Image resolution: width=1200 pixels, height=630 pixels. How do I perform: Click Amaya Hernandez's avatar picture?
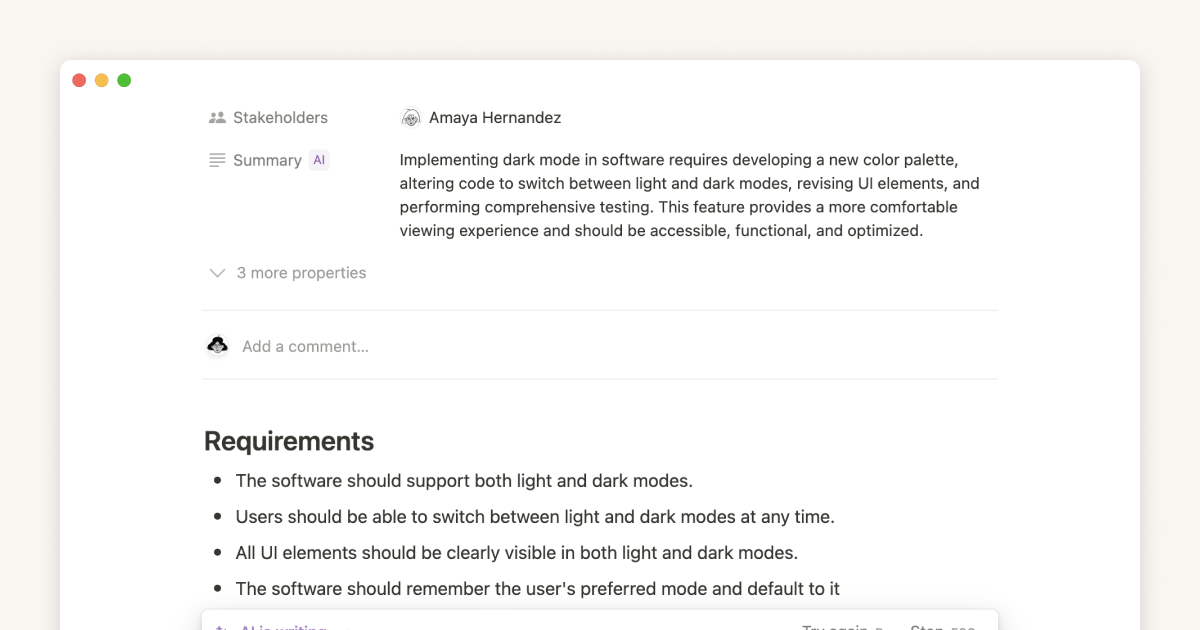point(411,118)
